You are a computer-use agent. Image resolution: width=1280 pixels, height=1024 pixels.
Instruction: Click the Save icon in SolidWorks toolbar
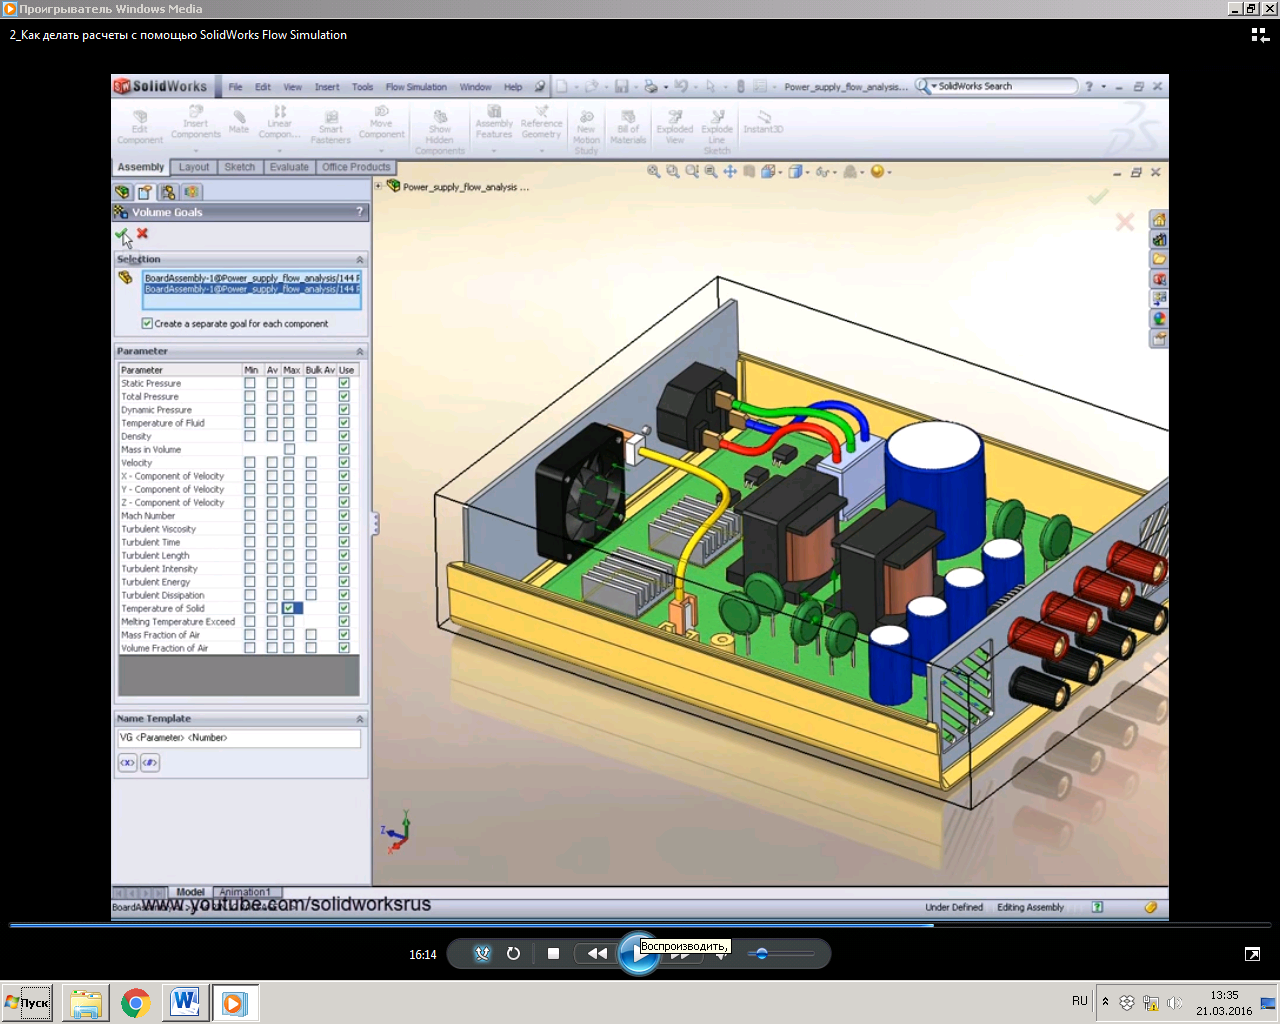[622, 87]
